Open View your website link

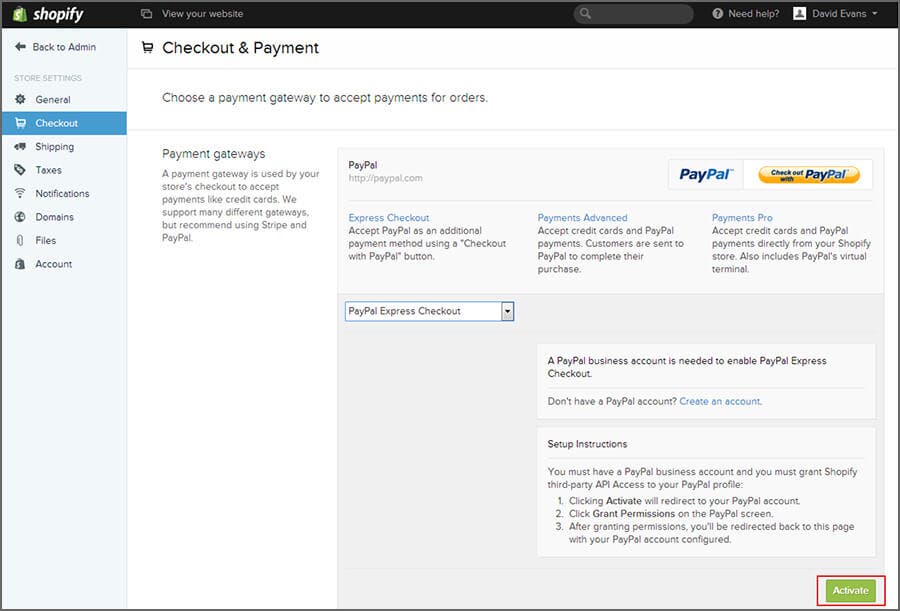[201, 14]
